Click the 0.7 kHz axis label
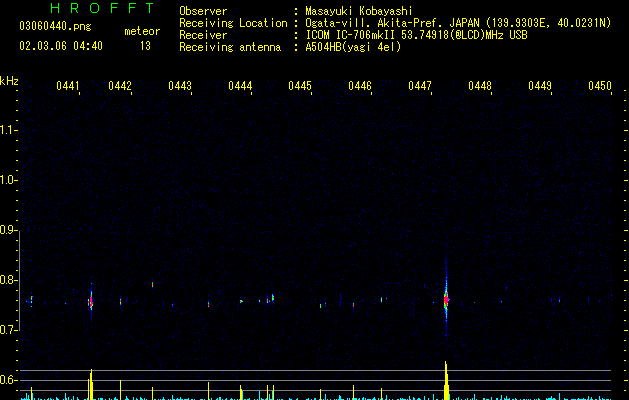The image size is (629, 400). (7, 330)
